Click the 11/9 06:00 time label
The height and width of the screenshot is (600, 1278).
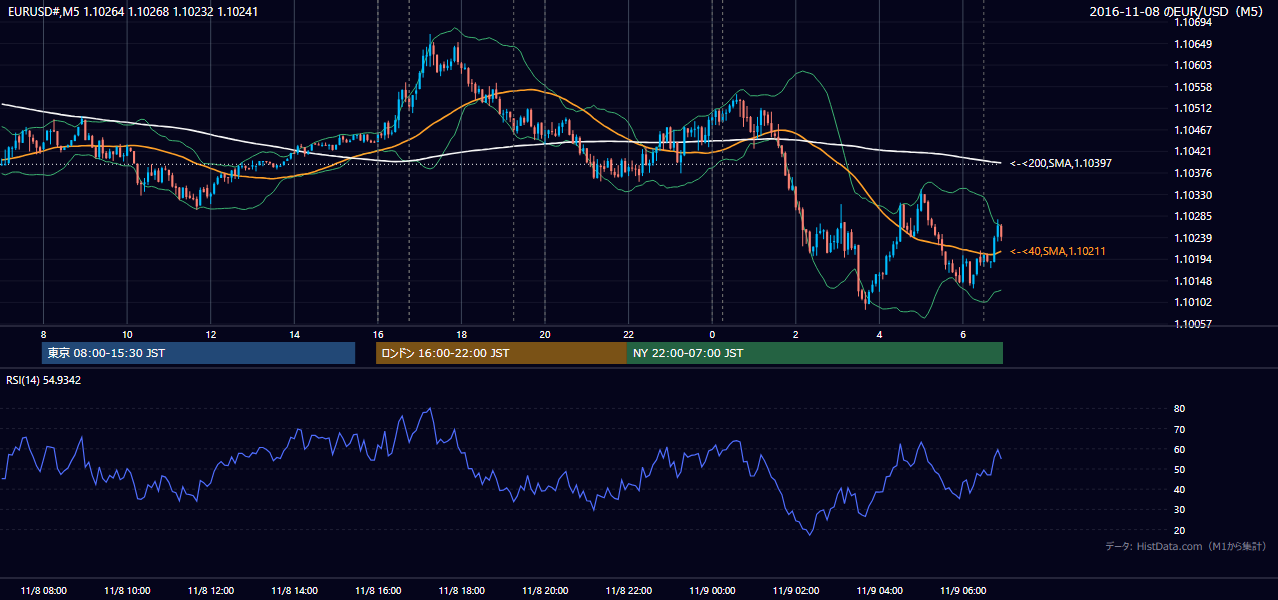963,590
